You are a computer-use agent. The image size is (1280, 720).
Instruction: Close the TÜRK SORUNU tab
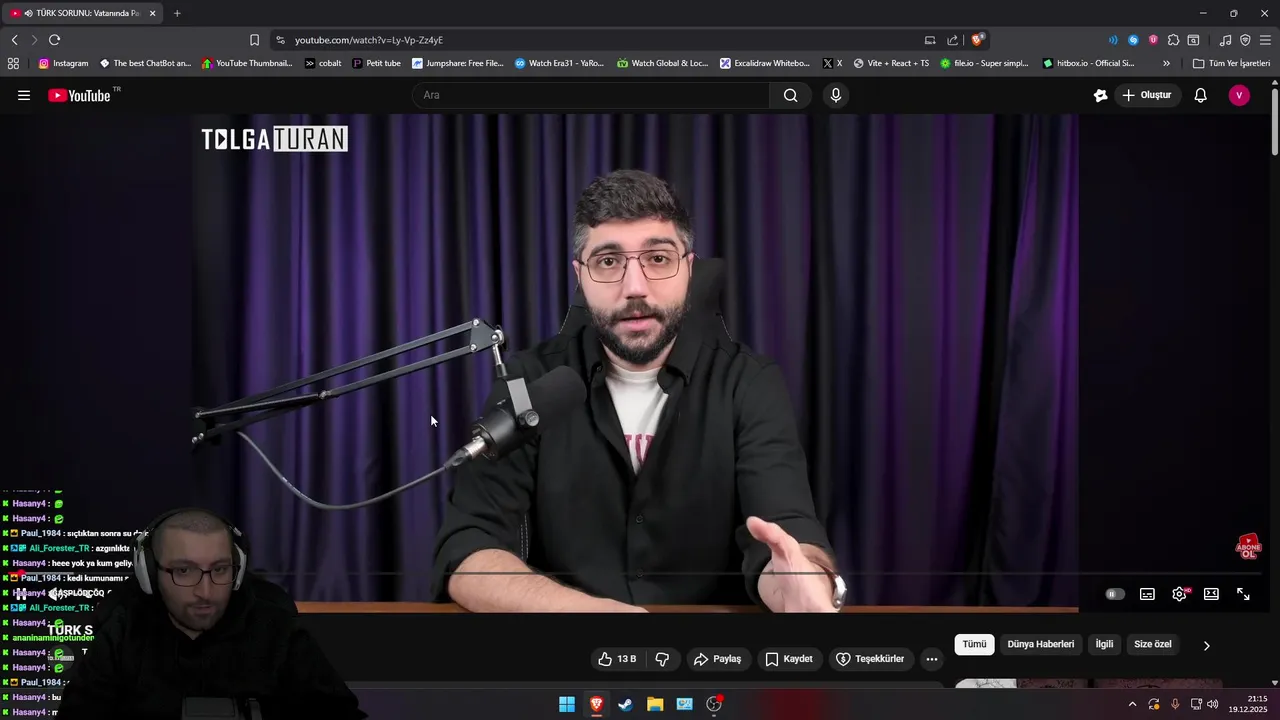(153, 13)
